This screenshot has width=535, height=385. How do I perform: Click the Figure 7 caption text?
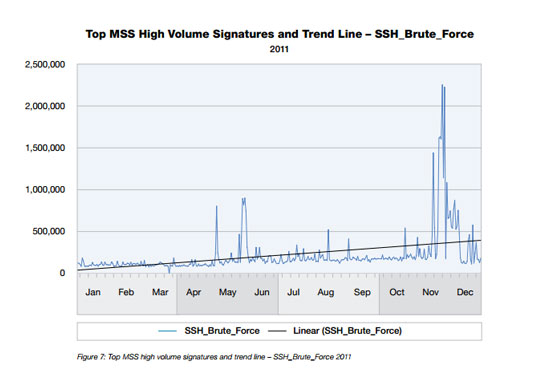coord(214,357)
